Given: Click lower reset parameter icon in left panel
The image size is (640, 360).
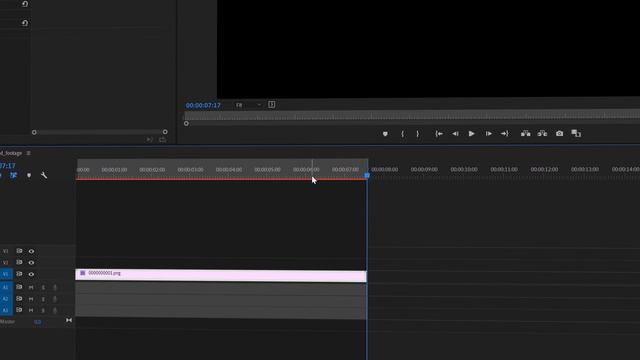Looking at the screenshot, I should pyautogui.click(x=25, y=23).
